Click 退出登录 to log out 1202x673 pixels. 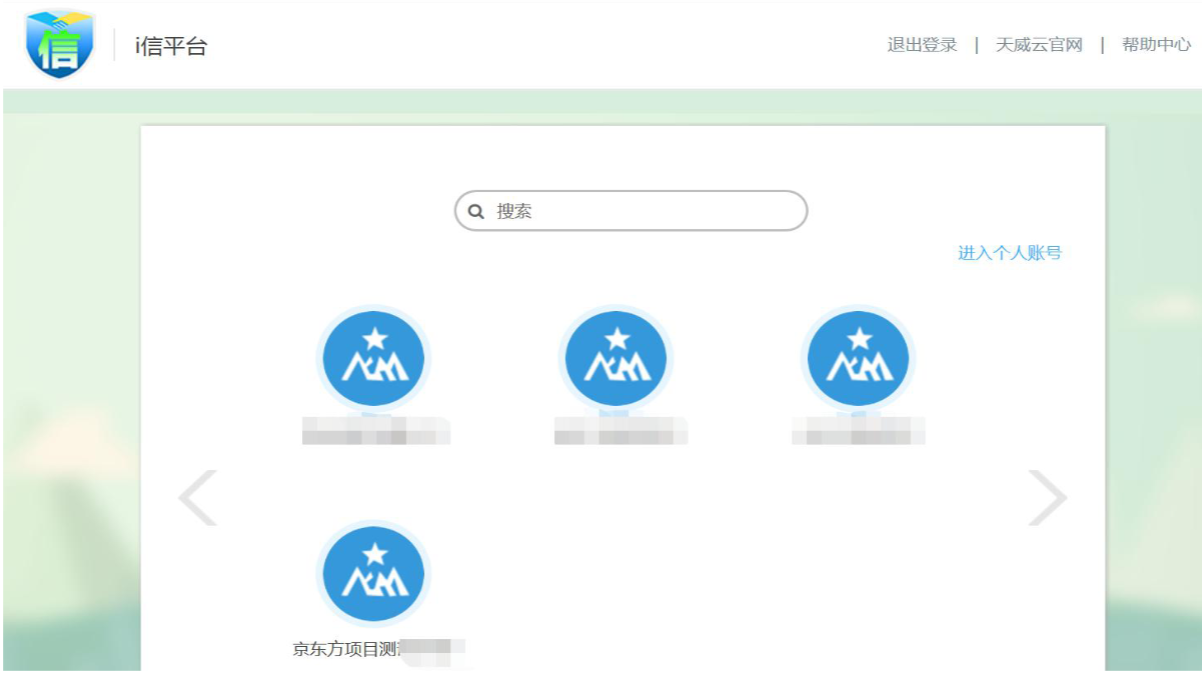tap(921, 45)
